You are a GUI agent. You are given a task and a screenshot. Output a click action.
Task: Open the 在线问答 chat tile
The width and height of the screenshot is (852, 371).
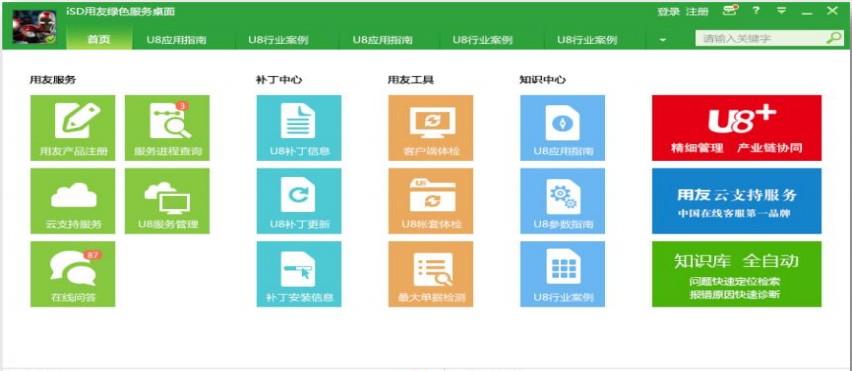(73, 274)
